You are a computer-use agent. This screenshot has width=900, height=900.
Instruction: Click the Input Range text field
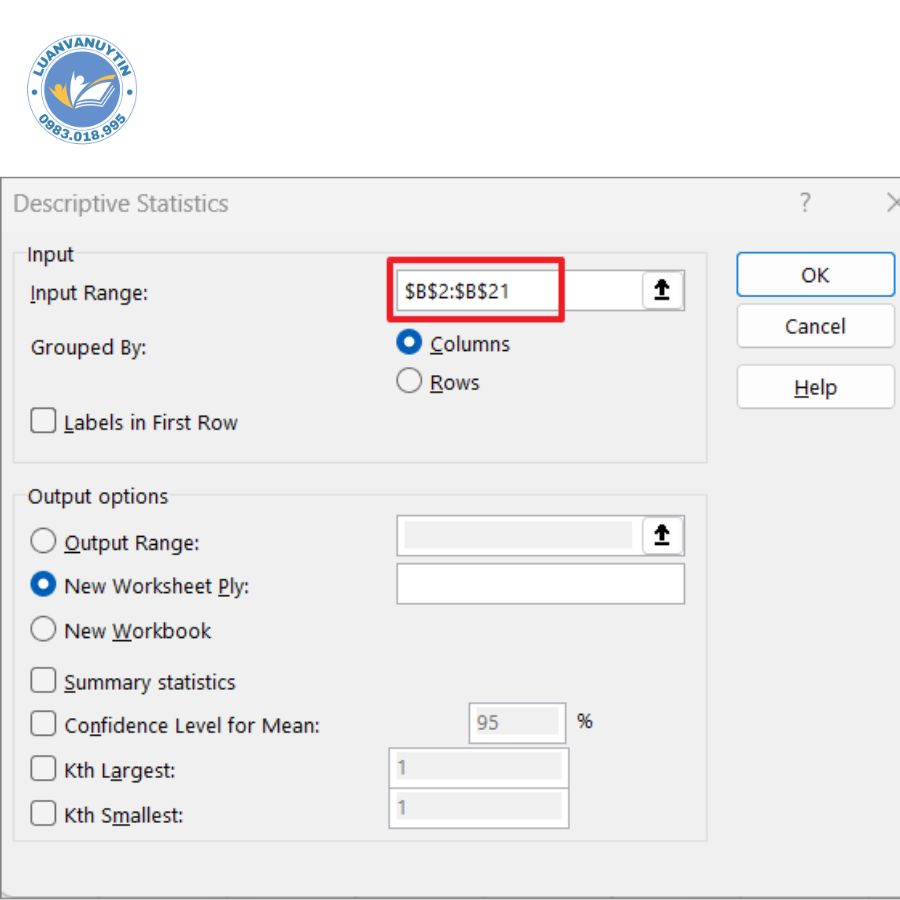[515, 291]
